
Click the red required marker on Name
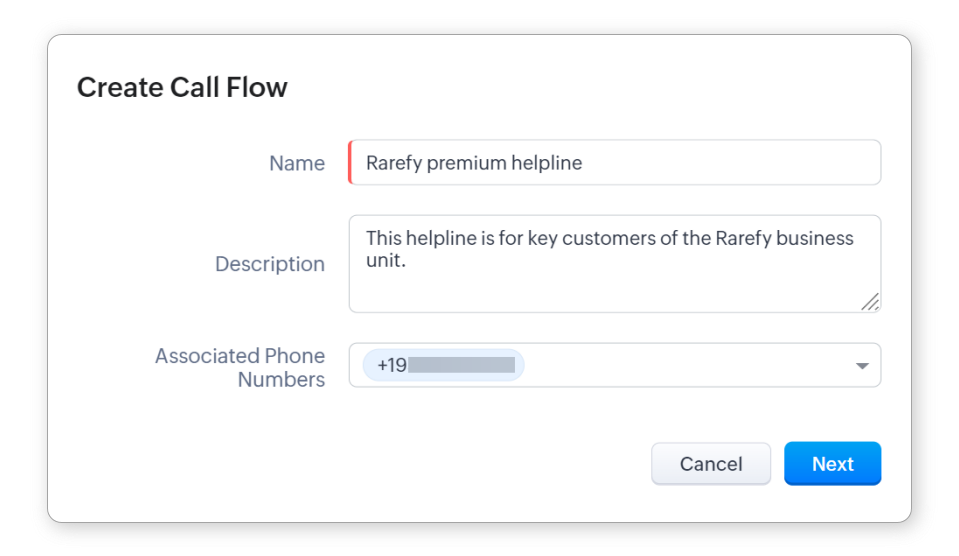coord(350,163)
